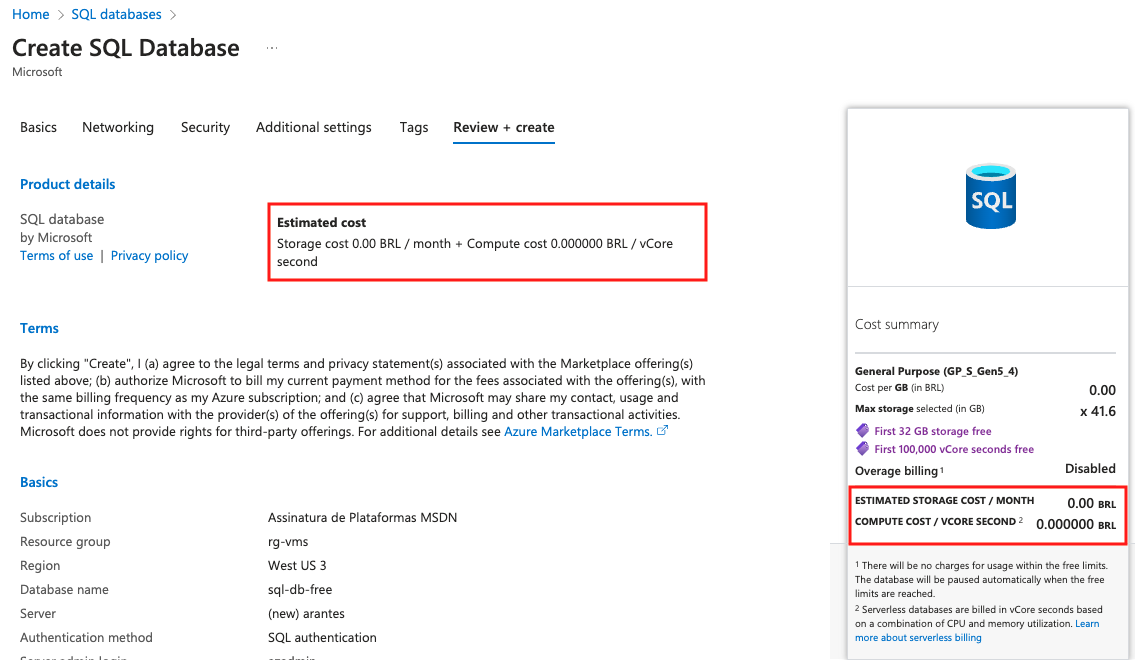This screenshot has width=1135, height=660.
Task: Click the Subscription field label
Action: coord(56,517)
